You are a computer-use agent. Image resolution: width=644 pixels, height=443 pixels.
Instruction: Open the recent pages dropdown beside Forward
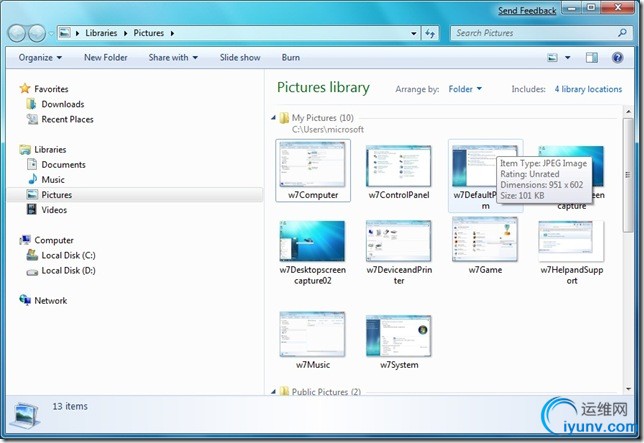pyautogui.click(x=51, y=34)
